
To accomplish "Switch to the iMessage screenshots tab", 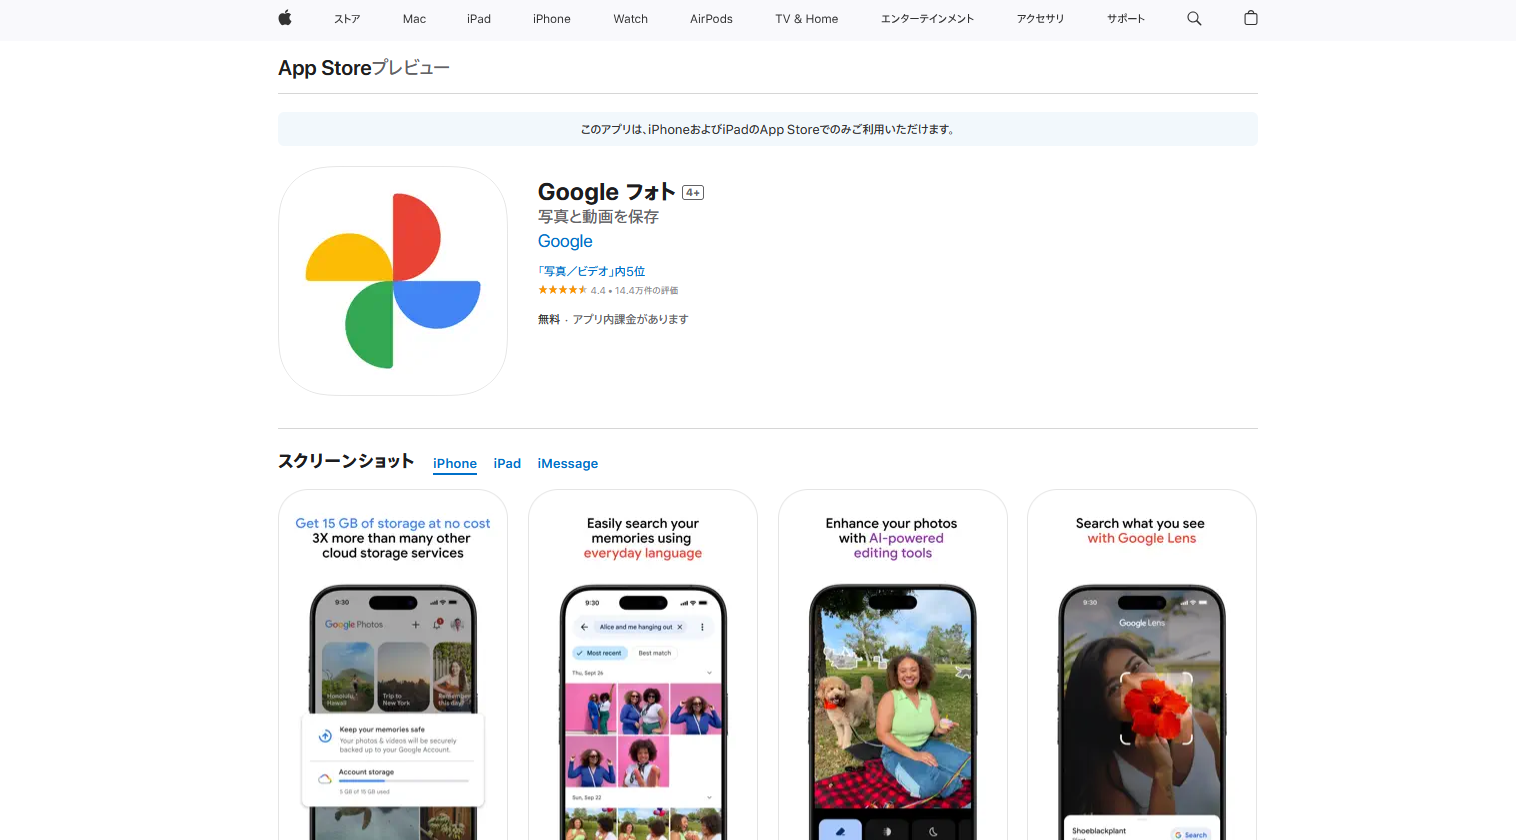I will pyautogui.click(x=567, y=463).
